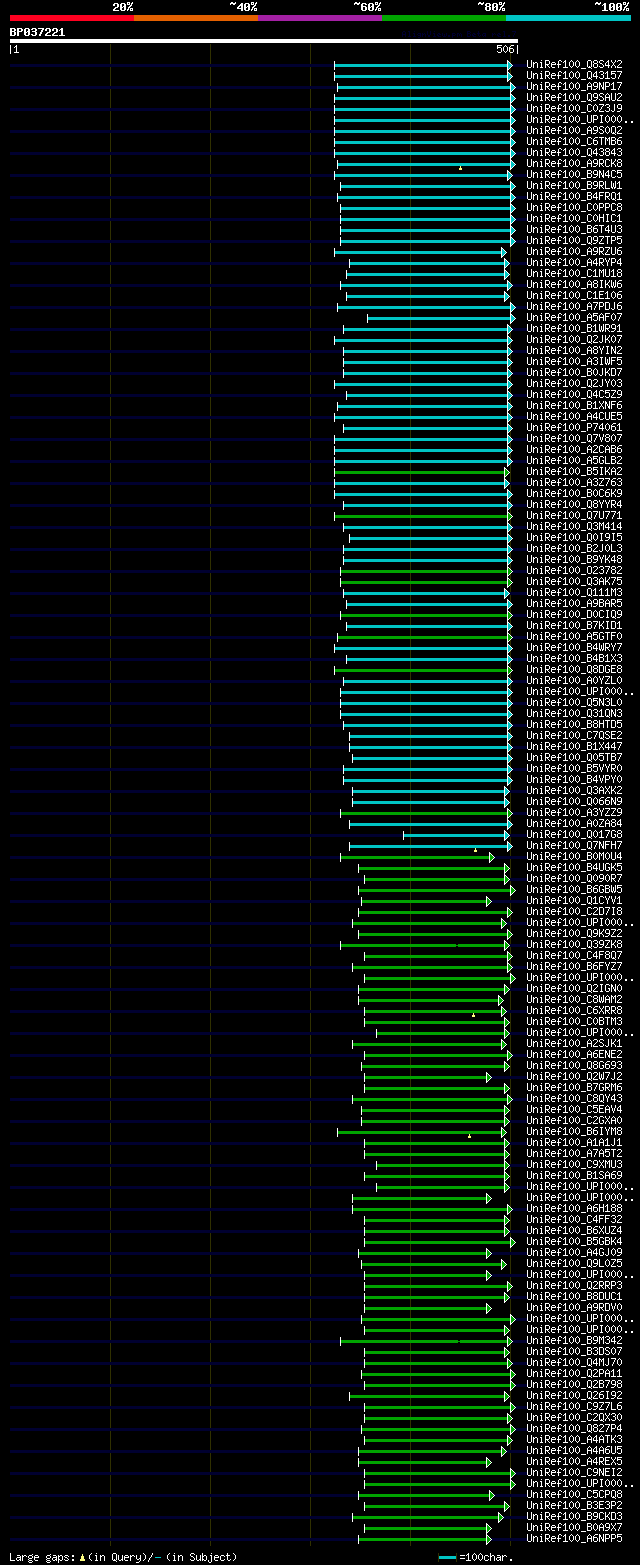This screenshot has height=1565, width=640.
Task: Select the UniRef100_O23782 label
Action: [574, 570]
